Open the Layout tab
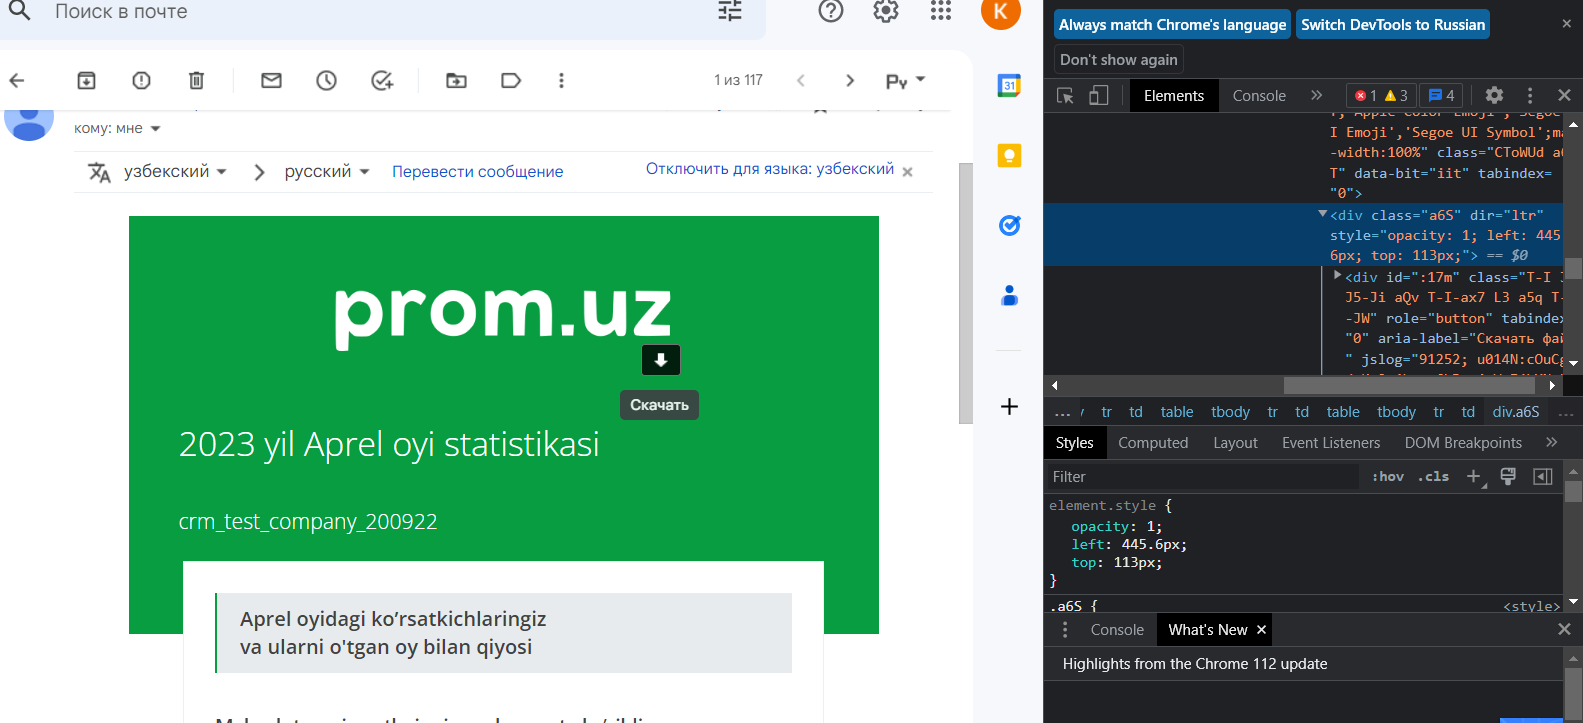1583x723 pixels. tap(1235, 442)
